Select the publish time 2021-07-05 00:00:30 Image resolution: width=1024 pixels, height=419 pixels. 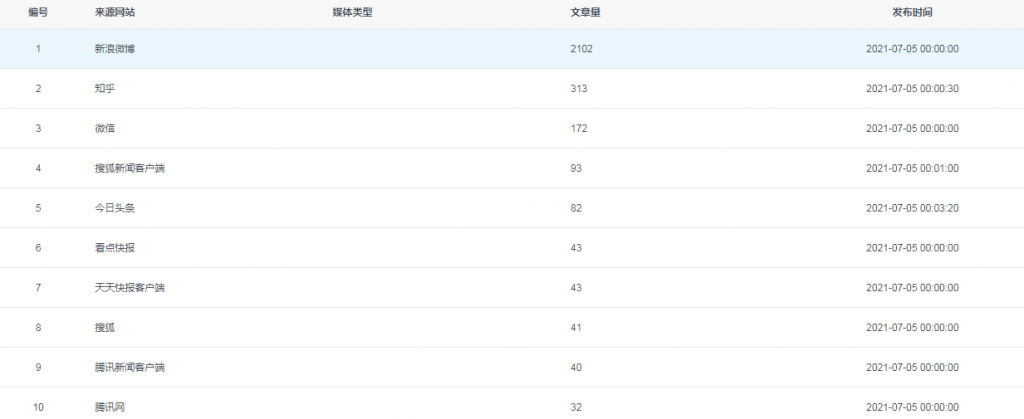[912, 89]
